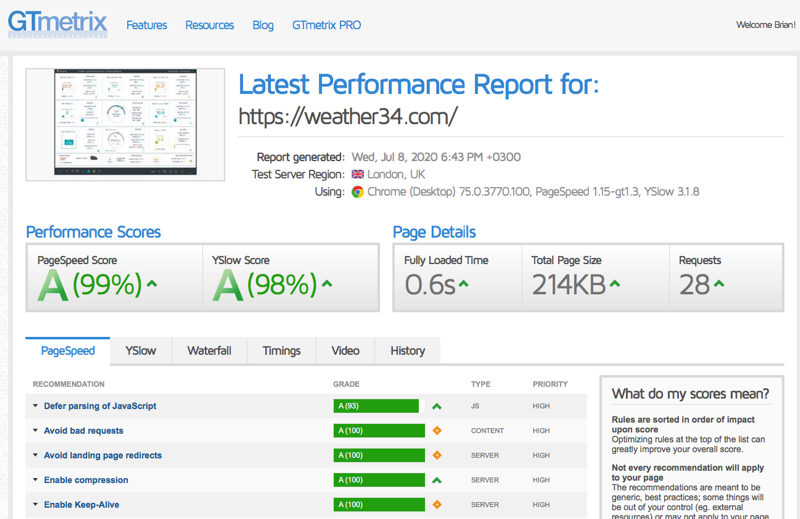Click the PRIORITY column header

pos(550,384)
